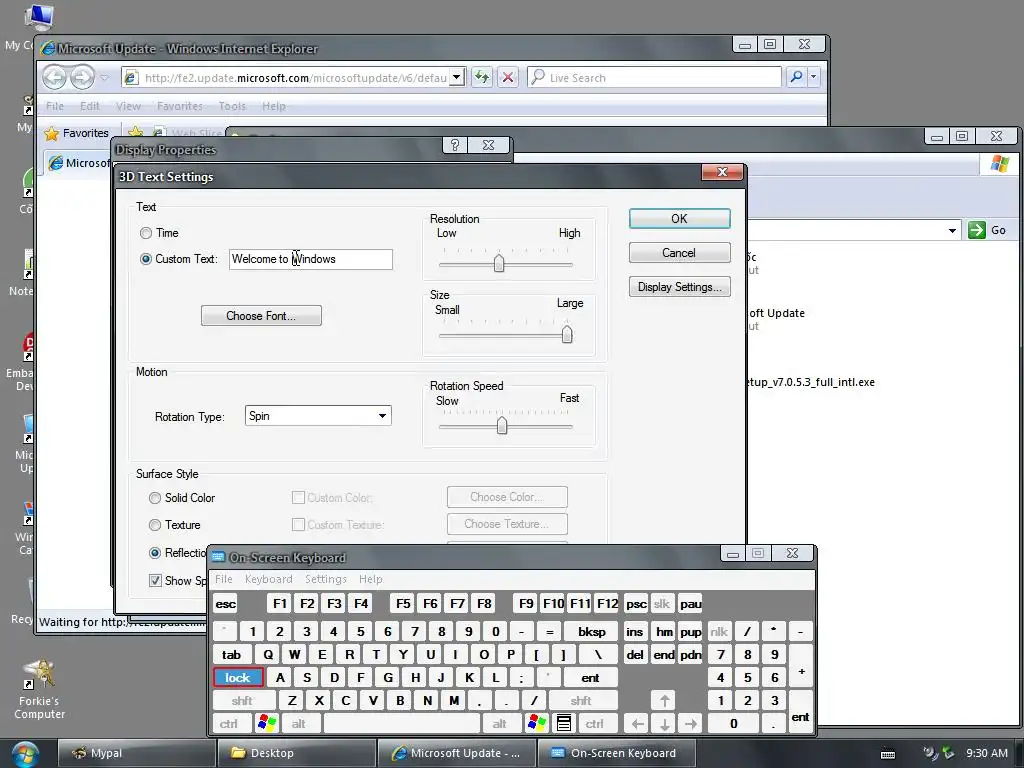The image size is (1024, 768).
Task: Click the application menu key on keyboard
Action: pyautogui.click(x=564, y=724)
